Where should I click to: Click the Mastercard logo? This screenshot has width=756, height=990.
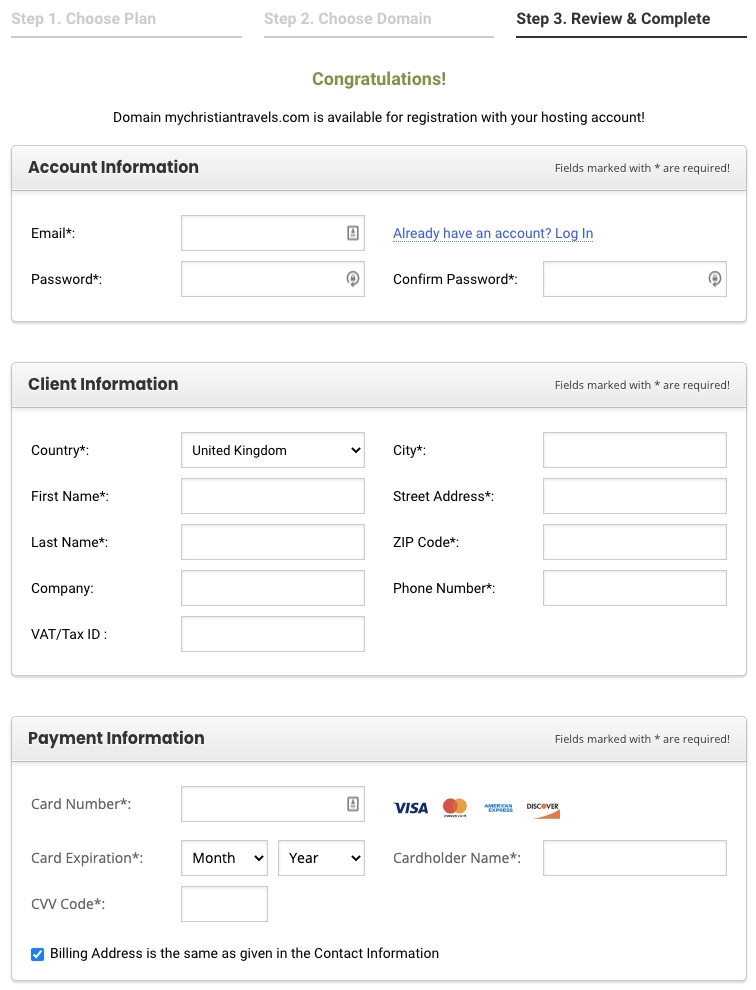click(x=455, y=807)
